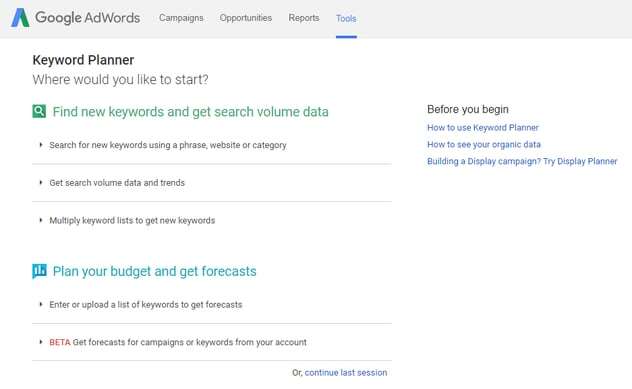Expand 'Enter or upload a list of keywords' arrow
This screenshot has width=632, height=389.
41,304
